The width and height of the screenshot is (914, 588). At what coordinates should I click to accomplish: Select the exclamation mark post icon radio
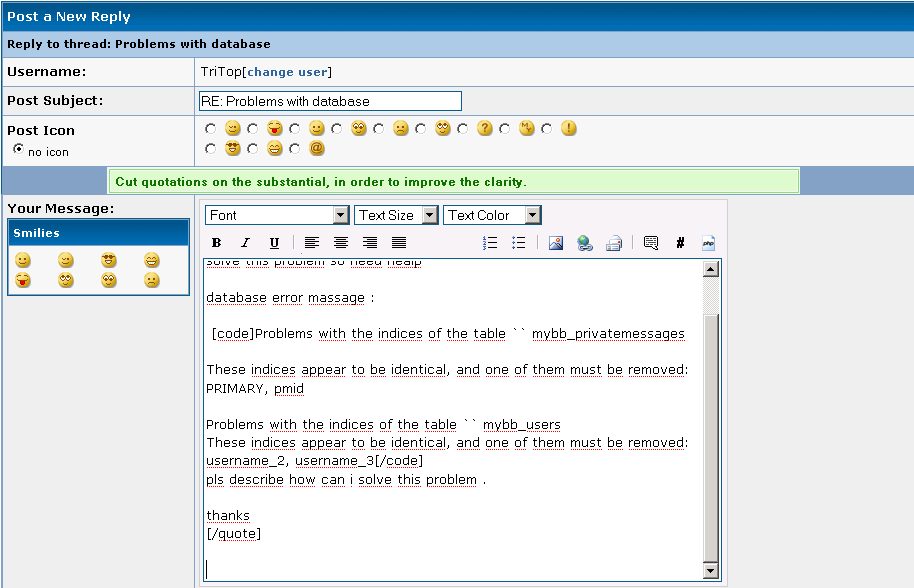[547, 129]
